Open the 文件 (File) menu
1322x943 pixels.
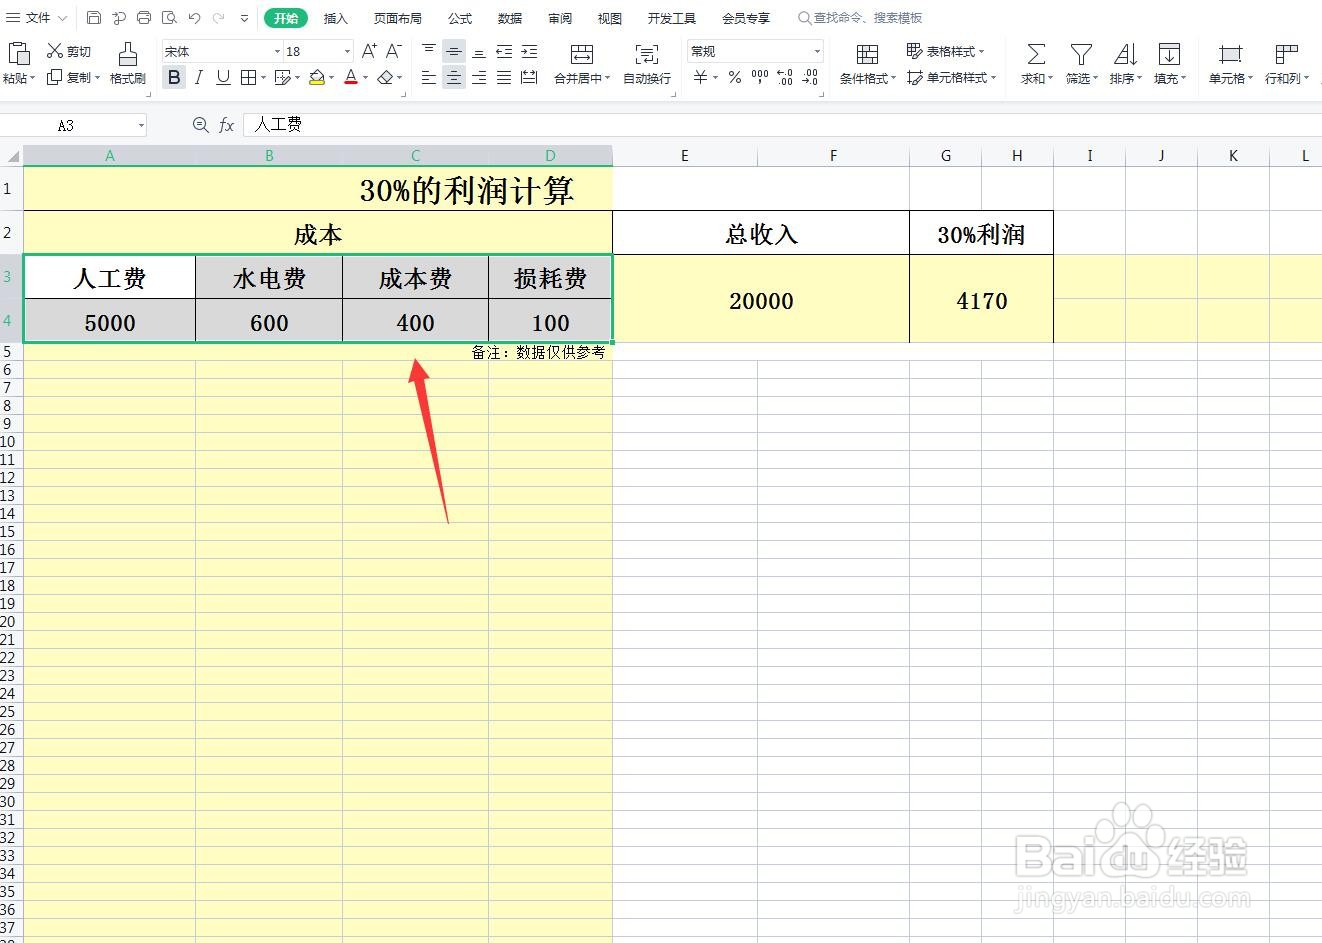click(36, 17)
